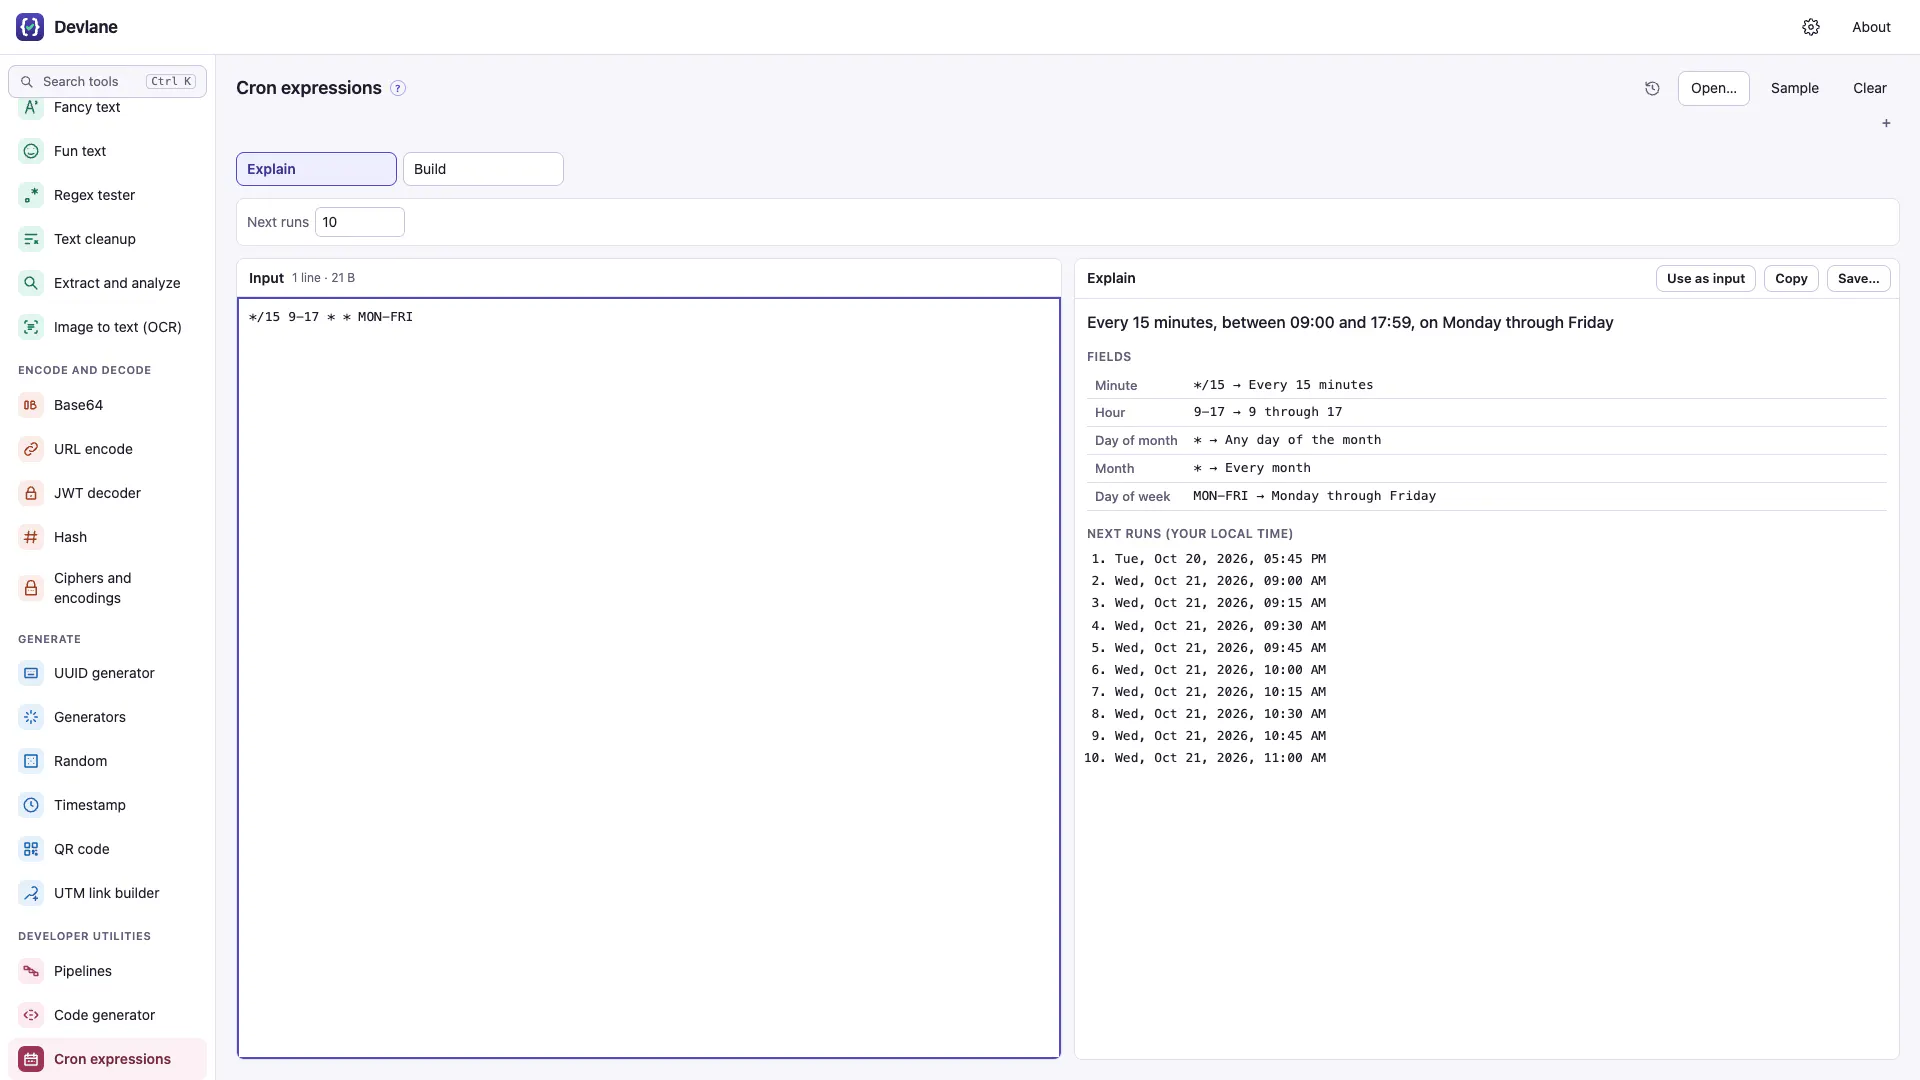Screen dimensions: 1920x1080
Task: Click the Save... button
Action: pos(1858,279)
